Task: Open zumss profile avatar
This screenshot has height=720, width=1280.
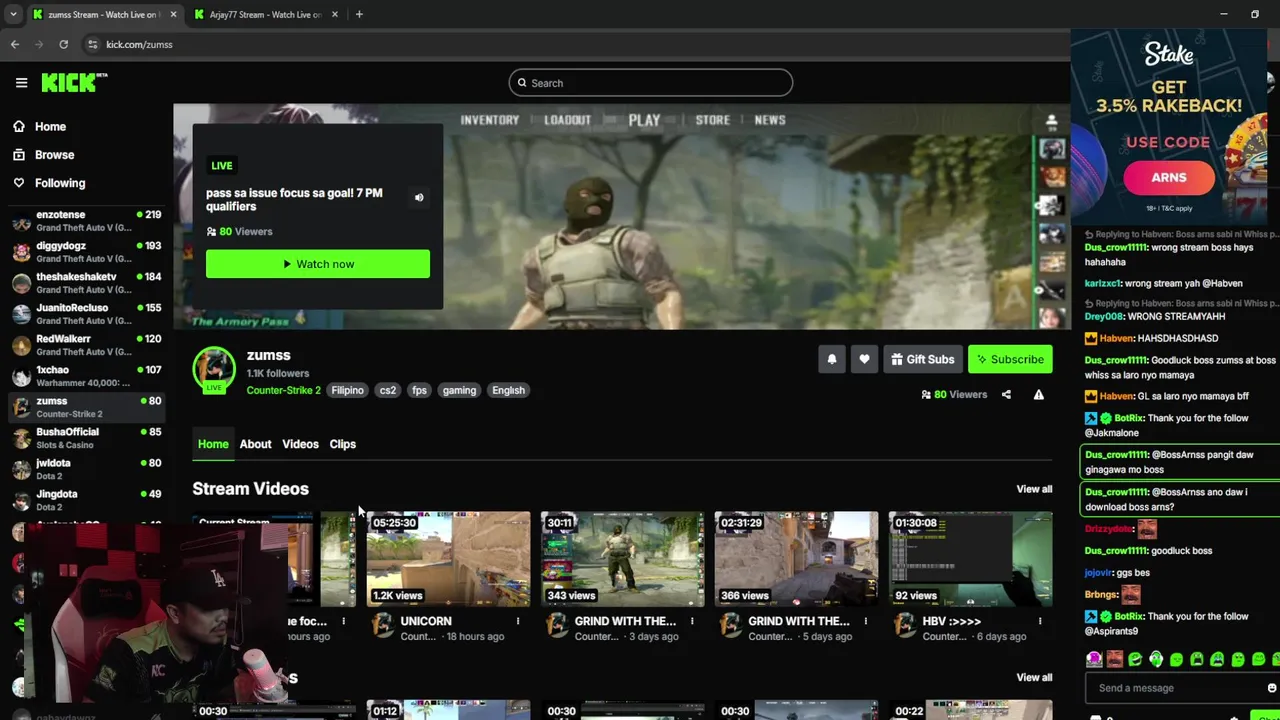Action: click(214, 369)
